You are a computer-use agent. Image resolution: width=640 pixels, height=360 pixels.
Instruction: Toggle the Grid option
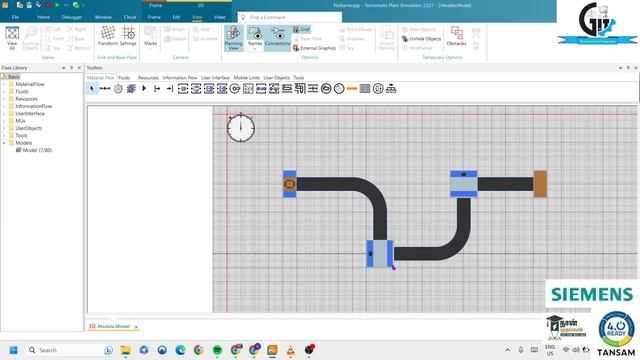point(301,29)
